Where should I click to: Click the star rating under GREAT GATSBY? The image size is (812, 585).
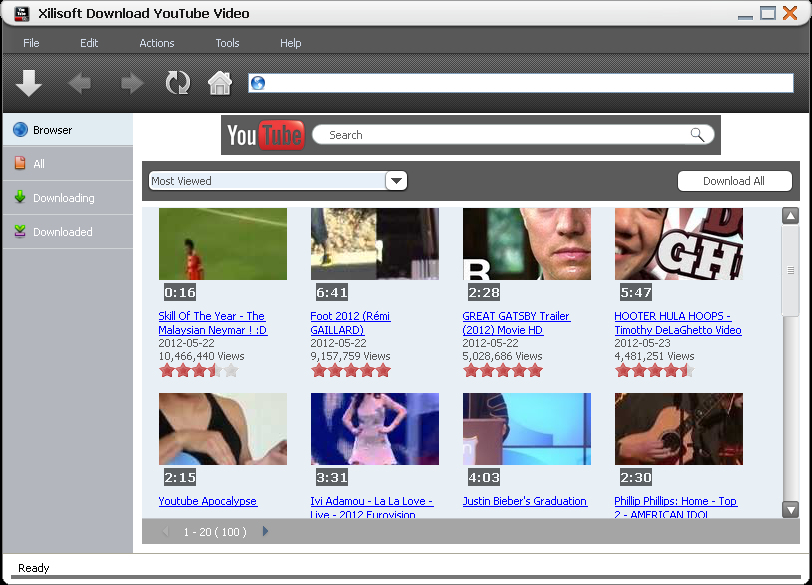click(502, 370)
